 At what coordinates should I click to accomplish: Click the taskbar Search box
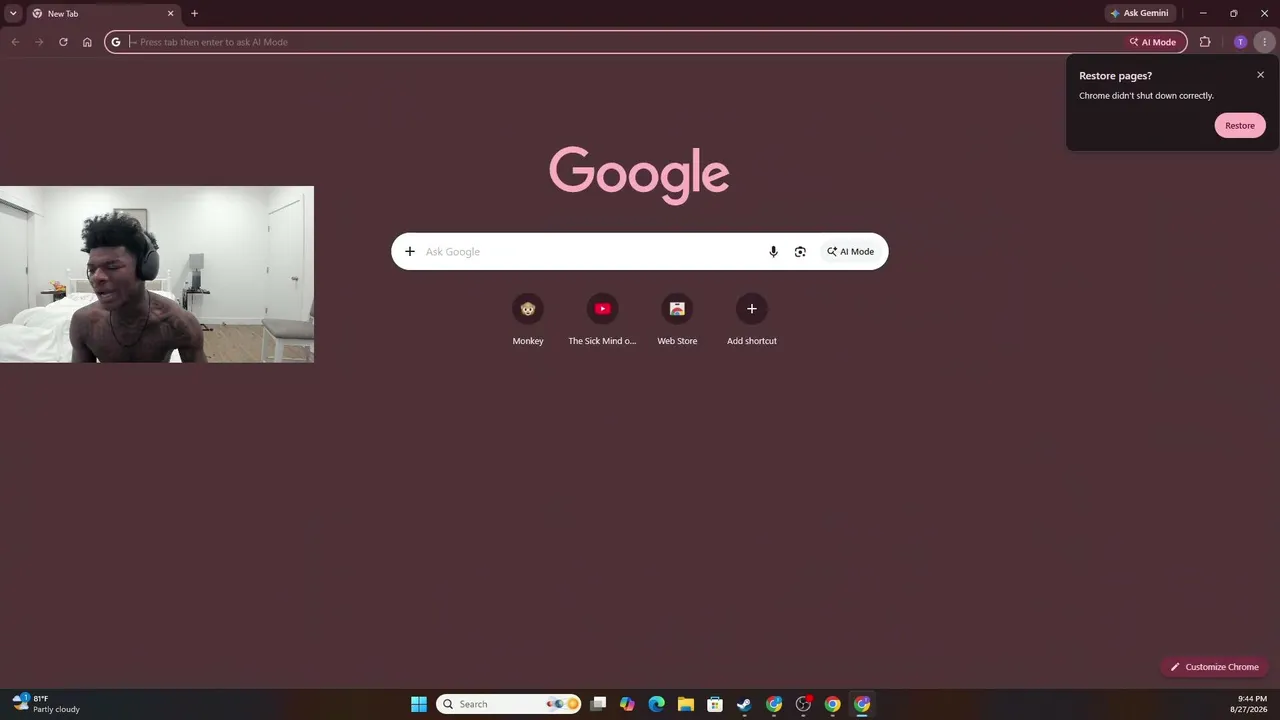click(x=509, y=704)
